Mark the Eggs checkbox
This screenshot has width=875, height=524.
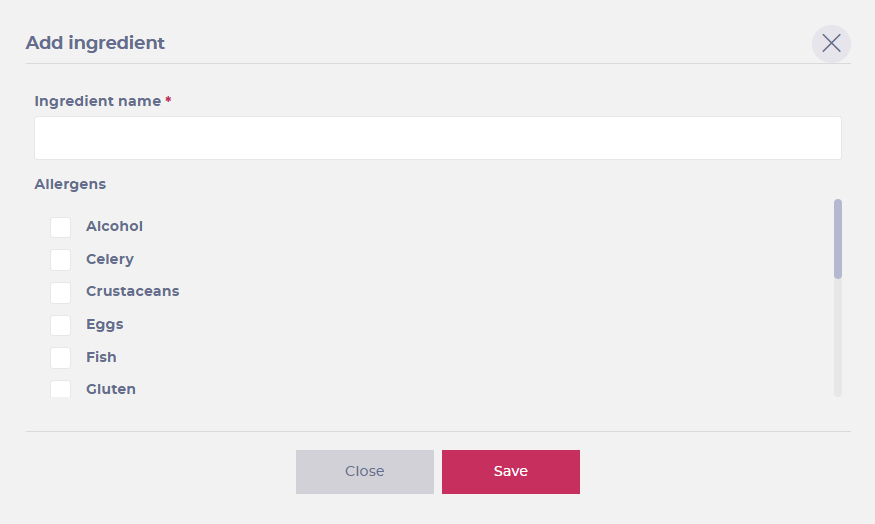coord(60,325)
